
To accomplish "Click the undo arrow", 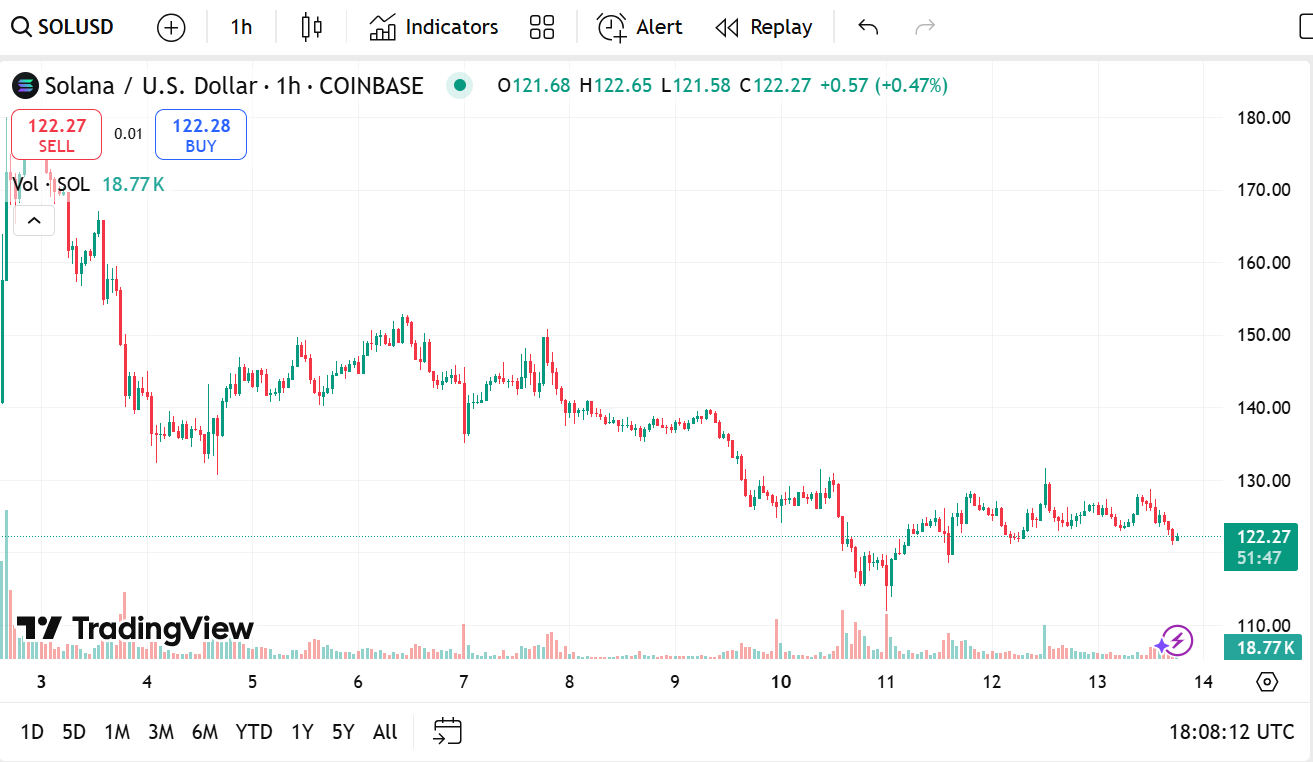I will [x=867, y=27].
